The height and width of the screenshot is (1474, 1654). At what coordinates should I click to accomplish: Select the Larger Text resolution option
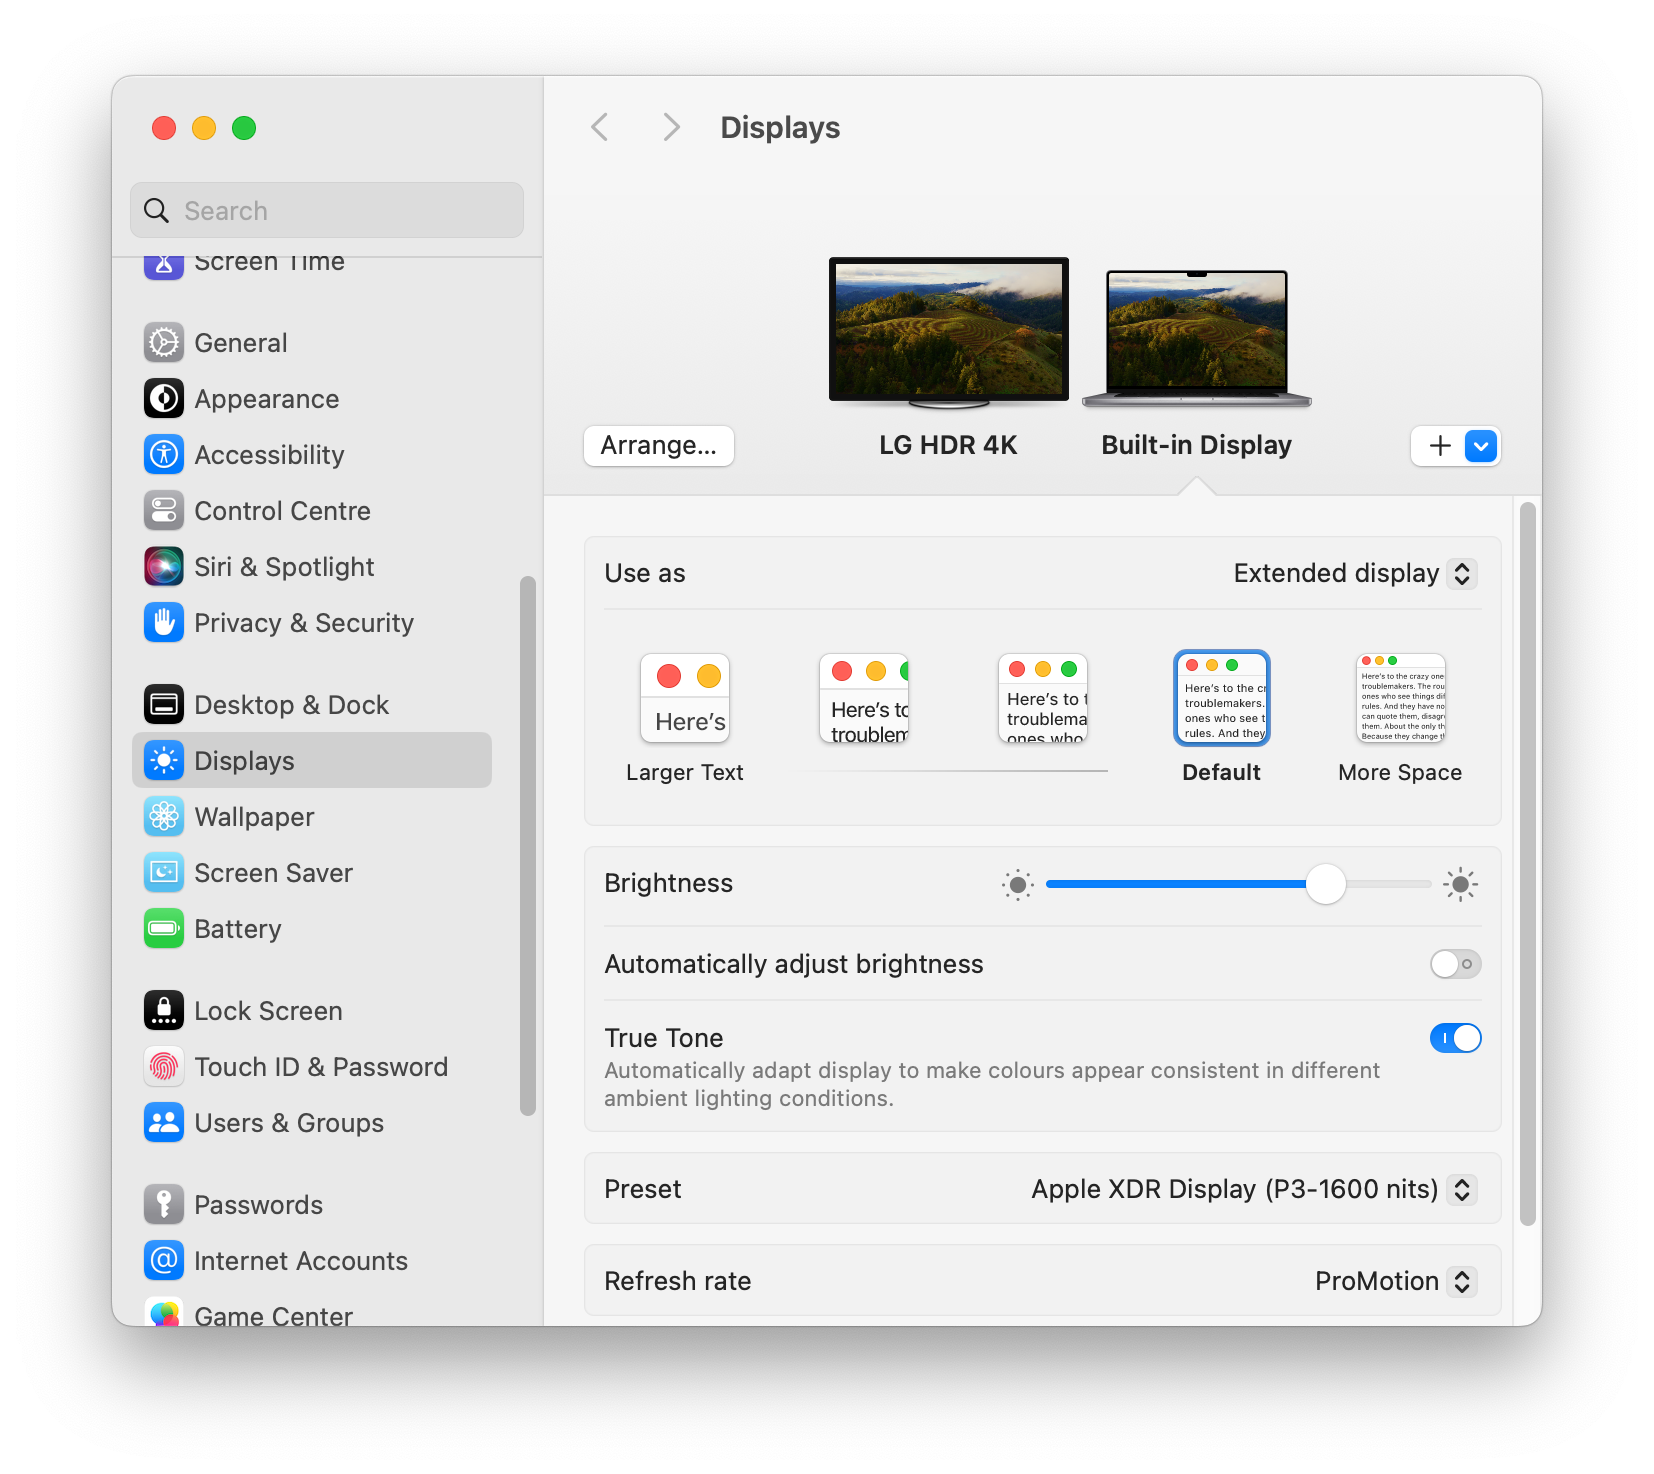click(685, 719)
